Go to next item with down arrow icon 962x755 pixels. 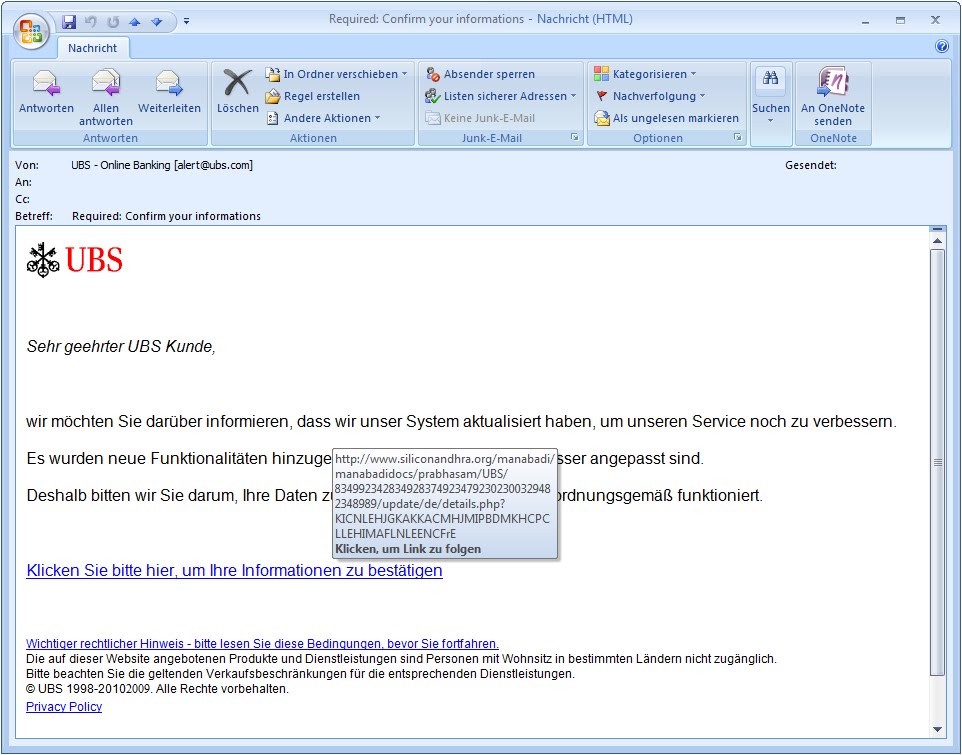pos(156,22)
